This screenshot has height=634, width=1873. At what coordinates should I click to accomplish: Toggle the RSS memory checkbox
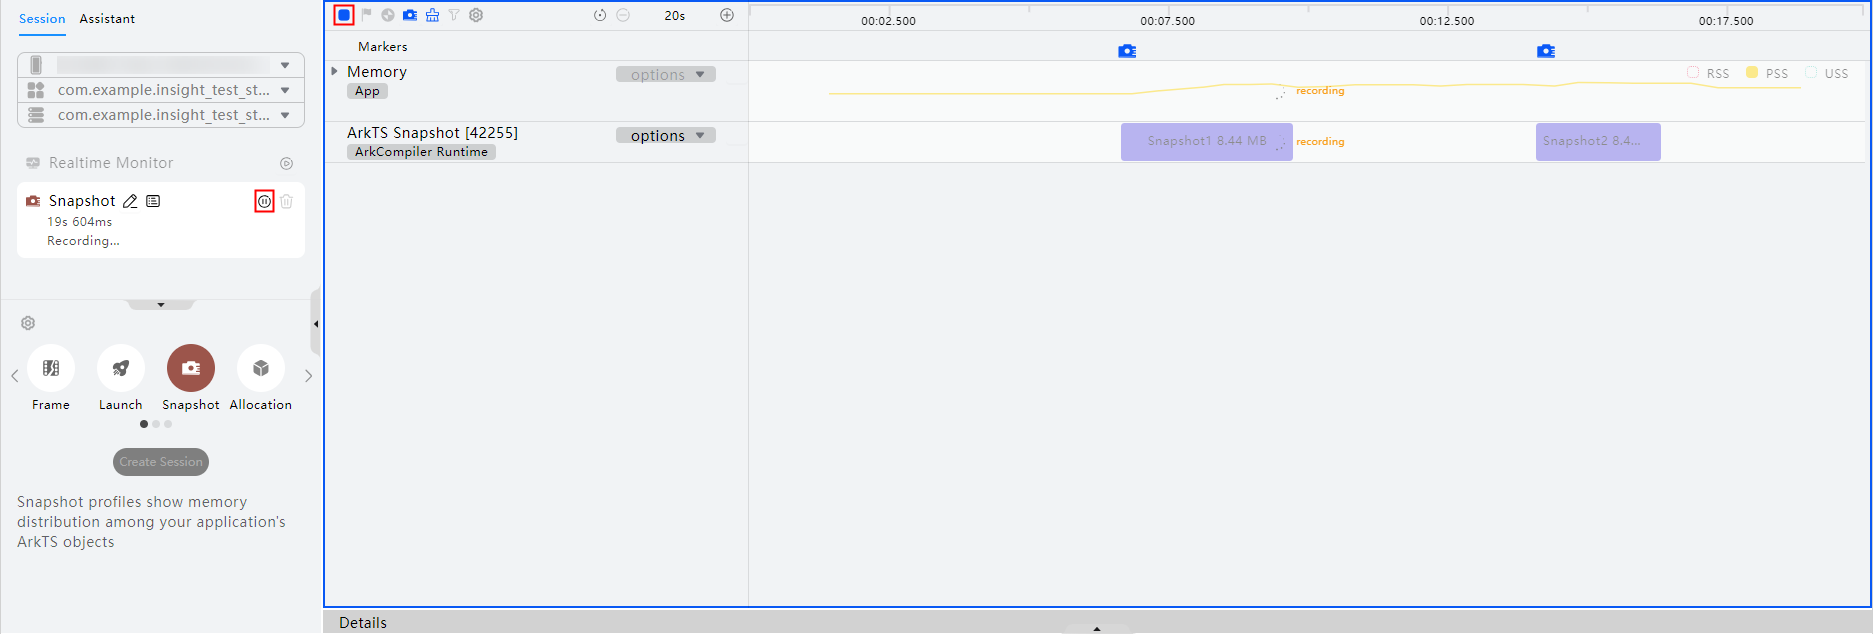tap(1693, 73)
